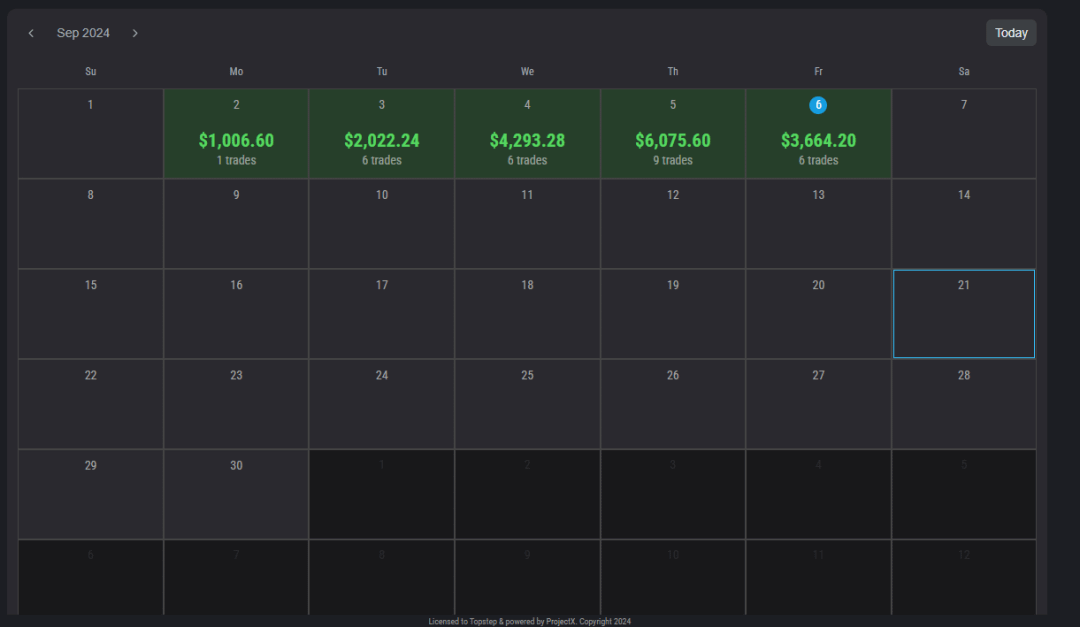
Task: Select the blue circled badge on September 6
Action: point(818,104)
